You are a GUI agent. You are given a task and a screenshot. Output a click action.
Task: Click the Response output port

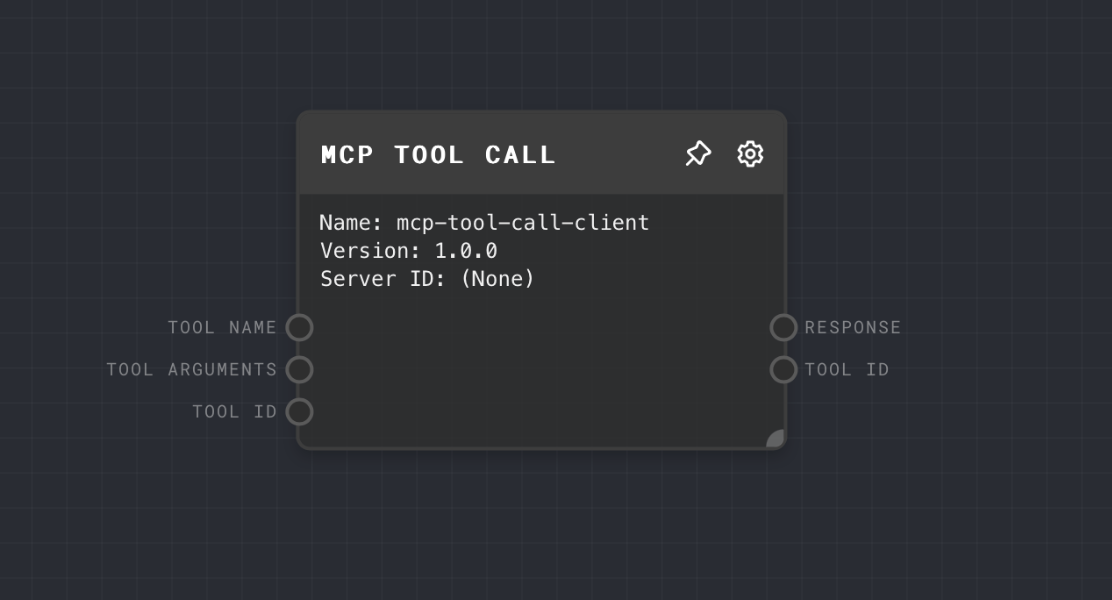(x=784, y=328)
